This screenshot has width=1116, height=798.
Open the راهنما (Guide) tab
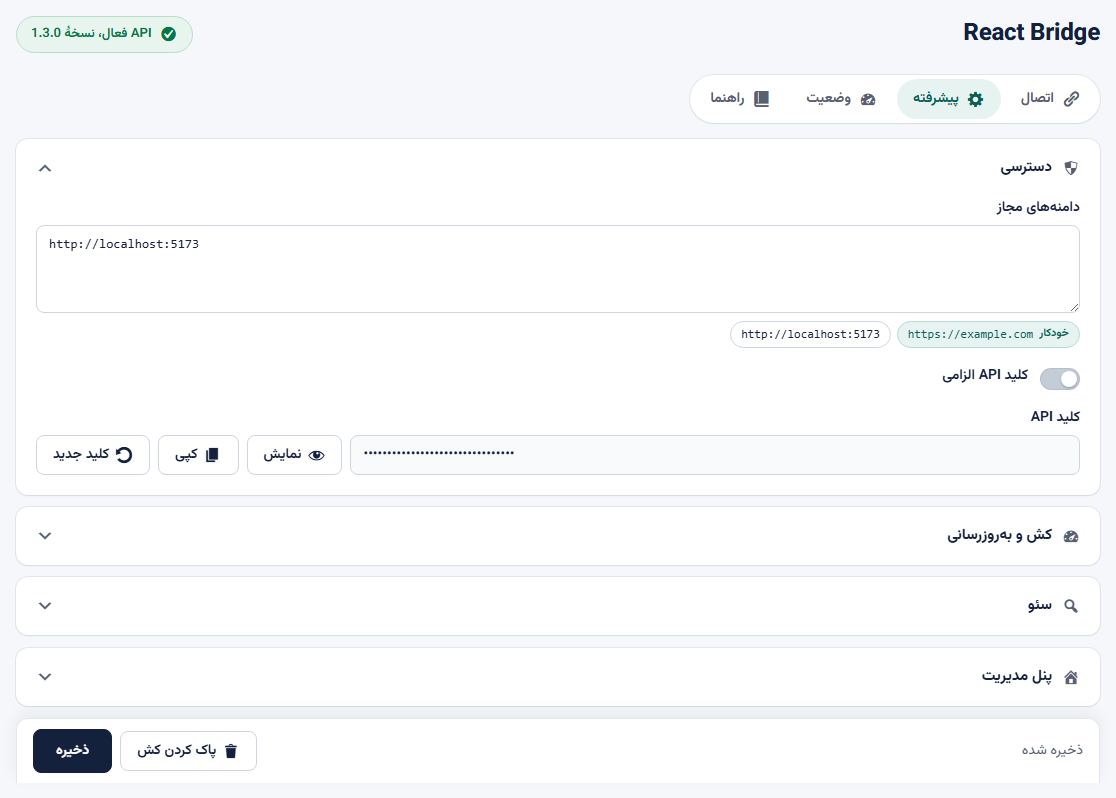(739, 99)
